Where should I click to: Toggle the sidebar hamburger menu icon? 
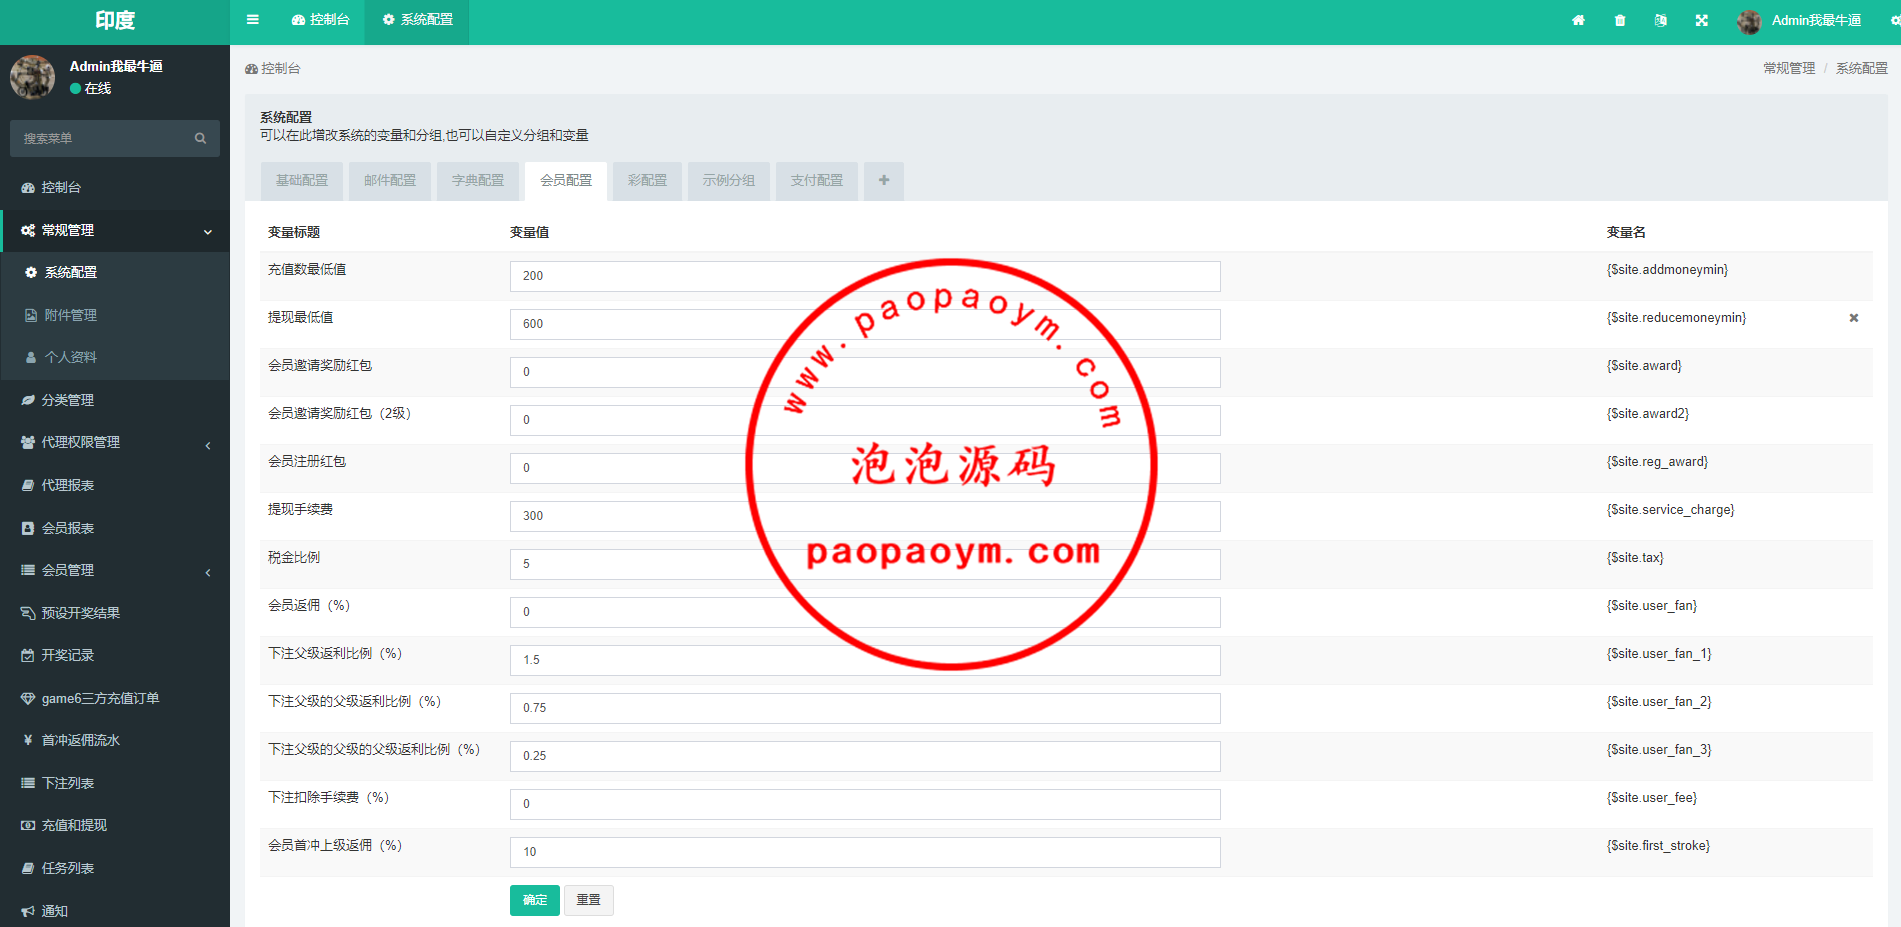(253, 20)
